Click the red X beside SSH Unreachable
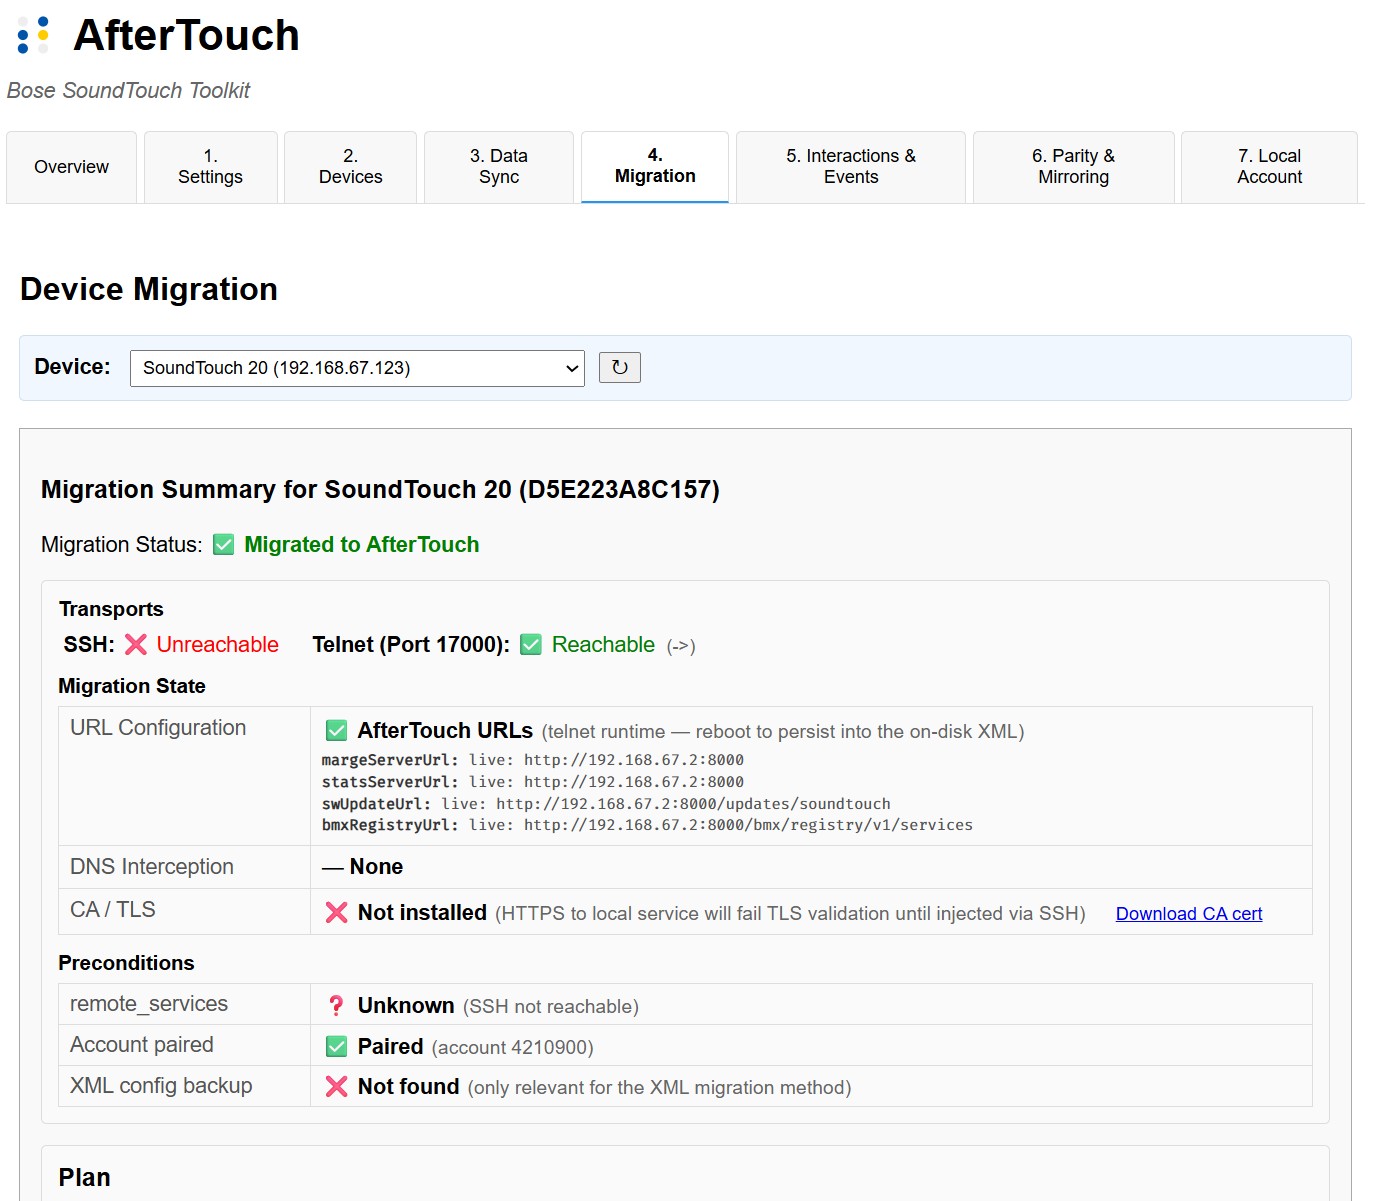1377x1201 pixels. pos(136,645)
